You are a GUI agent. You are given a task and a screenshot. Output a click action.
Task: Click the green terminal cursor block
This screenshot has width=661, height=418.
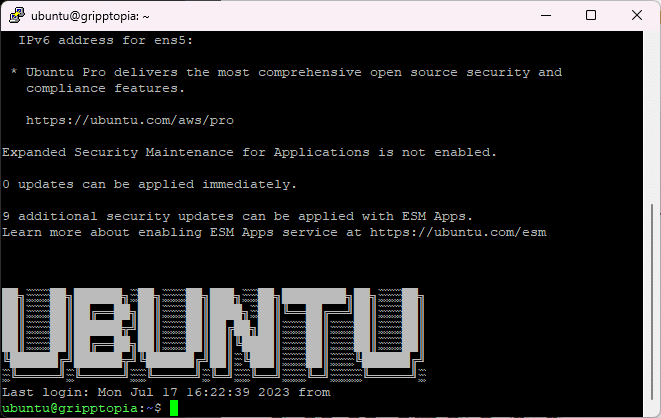(x=173, y=408)
